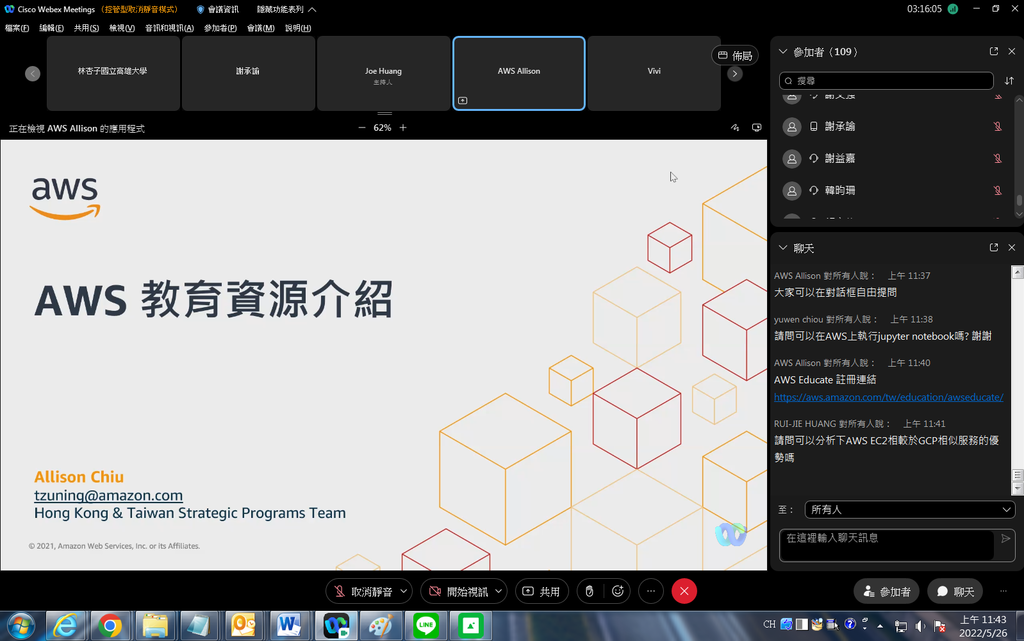Open the 共用(S) menu
Image resolution: width=1024 pixels, height=641 pixels.
point(86,28)
